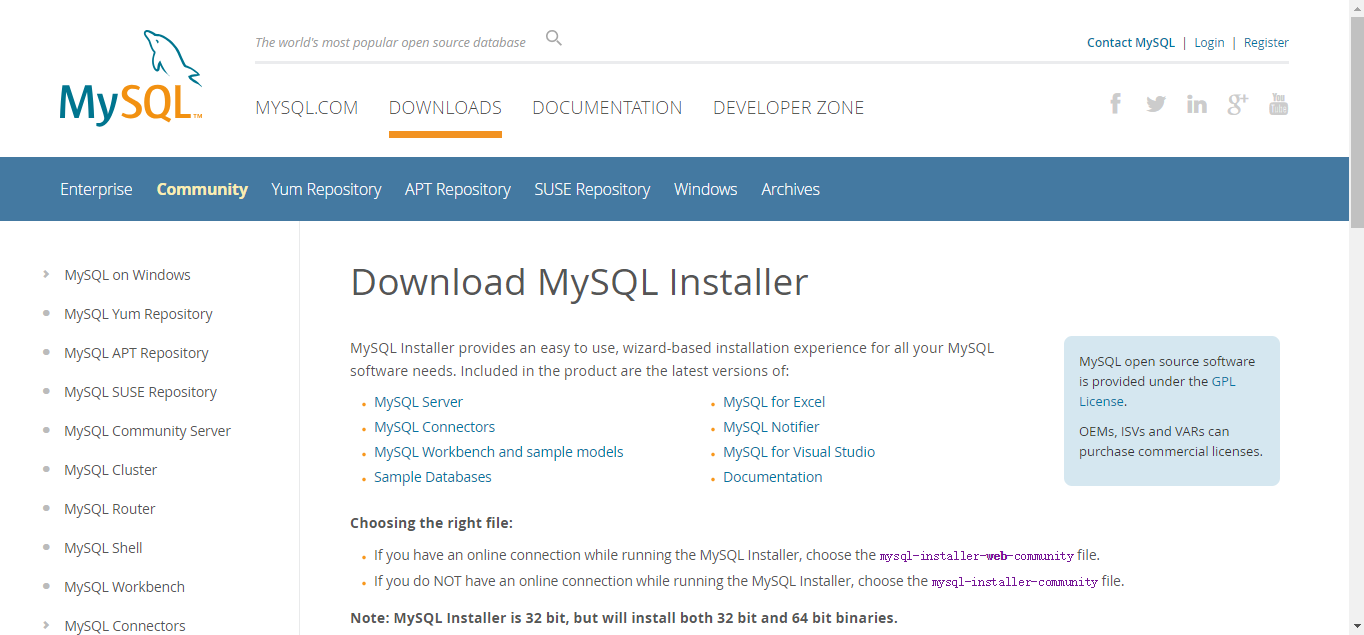Click MySQL Connectors link in product list

[x=434, y=427]
